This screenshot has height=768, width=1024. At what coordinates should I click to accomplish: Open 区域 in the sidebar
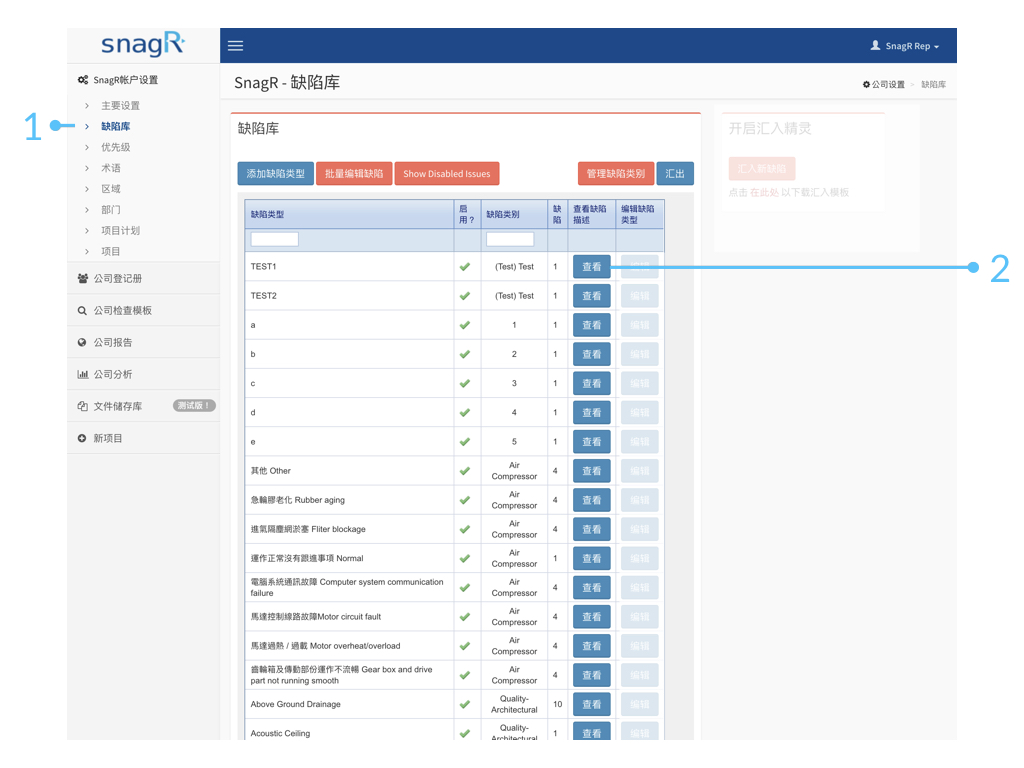[110, 189]
